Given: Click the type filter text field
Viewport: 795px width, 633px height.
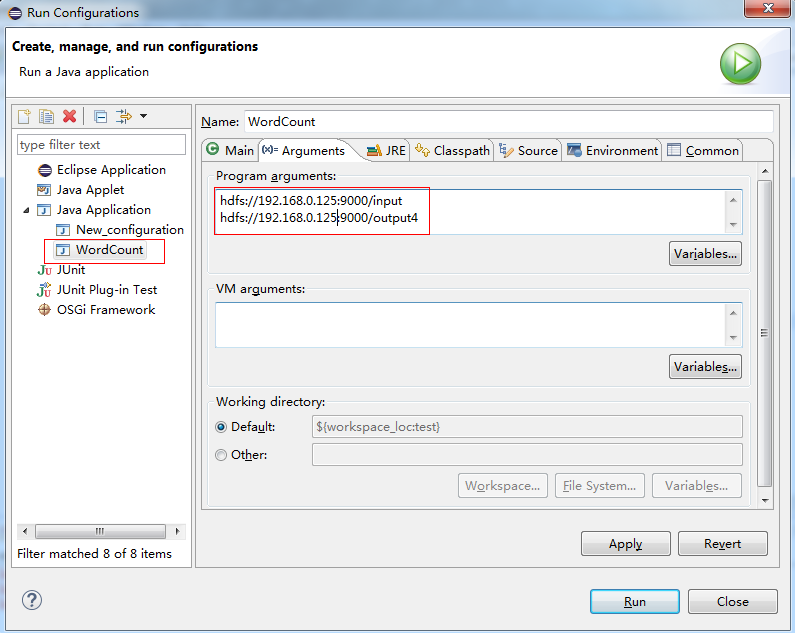Looking at the screenshot, I should pyautogui.click(x=101, y=145).
